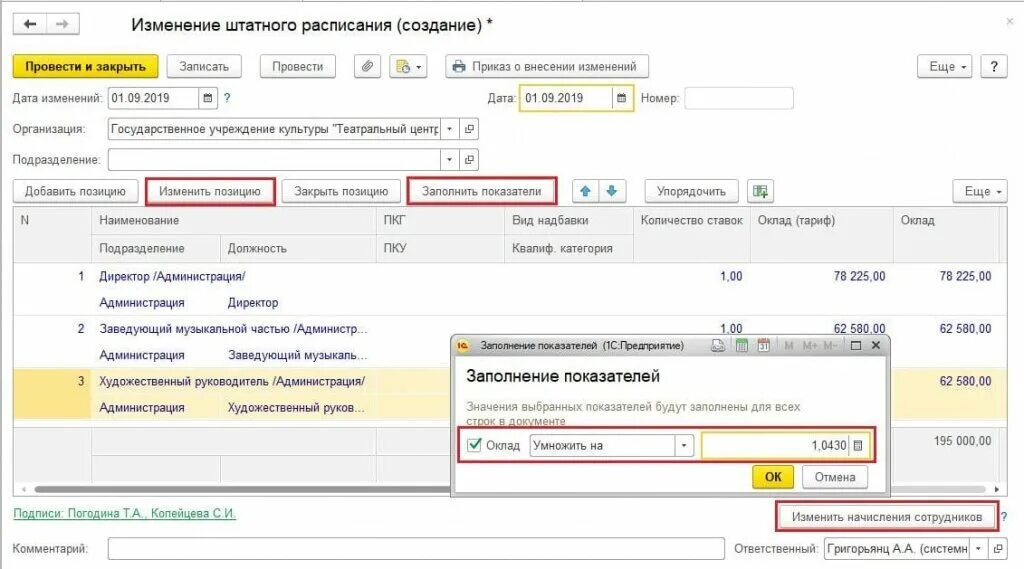Click Закрыть позицию button
The width and height of the screenshot is (1024, 569).
341,191
